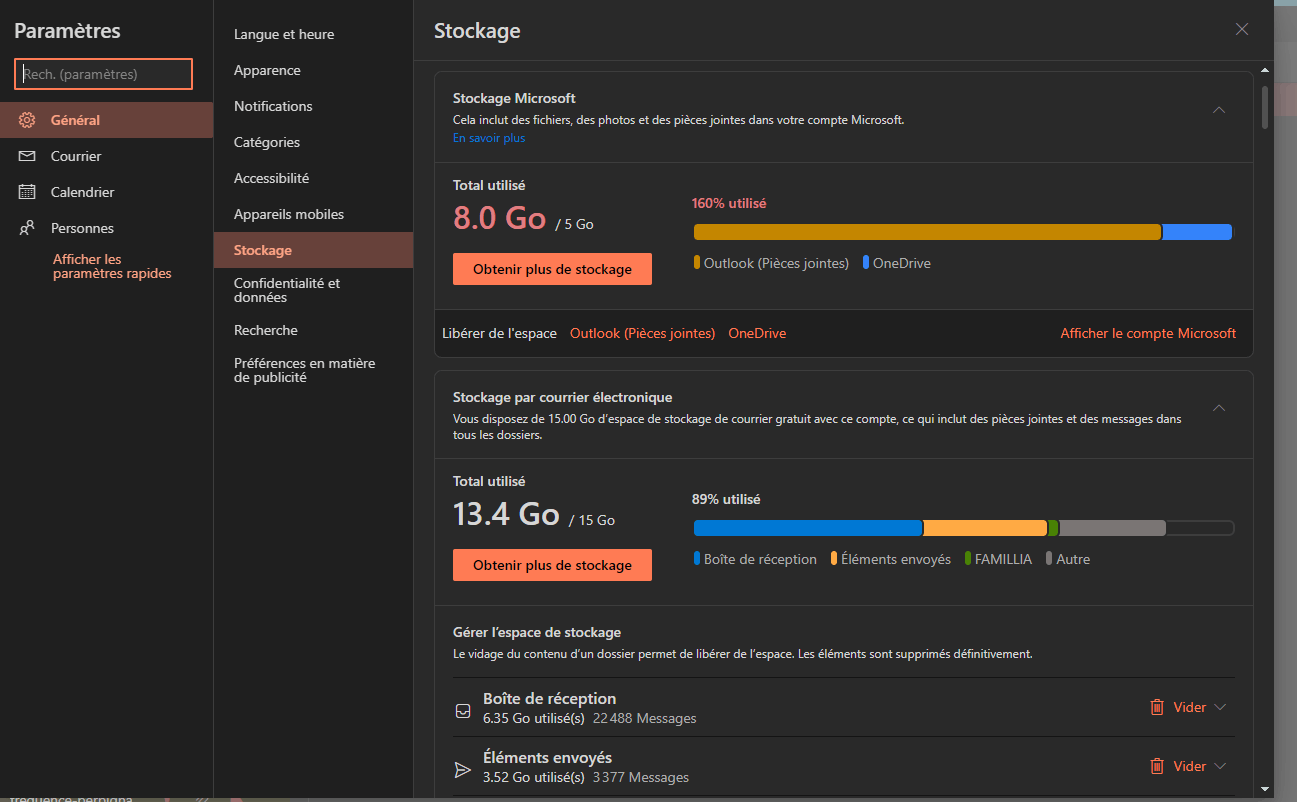Viewport: 1297px width, 802px height.
Task: Click the trash icon for Éléments envoyés
Action: pos(1157,766)
